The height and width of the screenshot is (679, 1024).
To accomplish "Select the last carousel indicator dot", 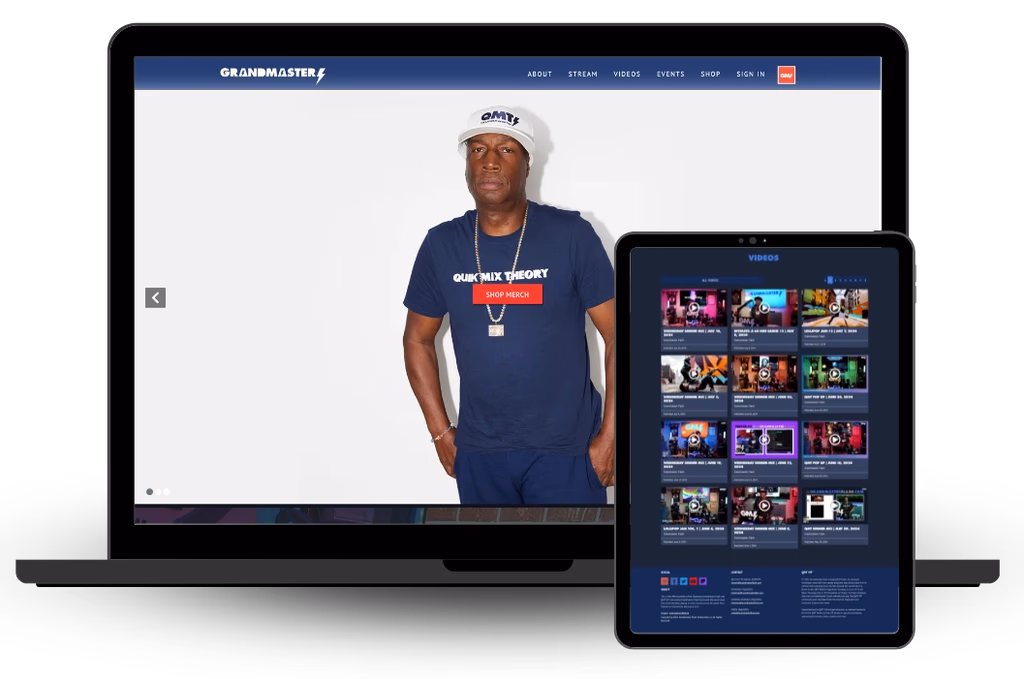I will 167,492.
